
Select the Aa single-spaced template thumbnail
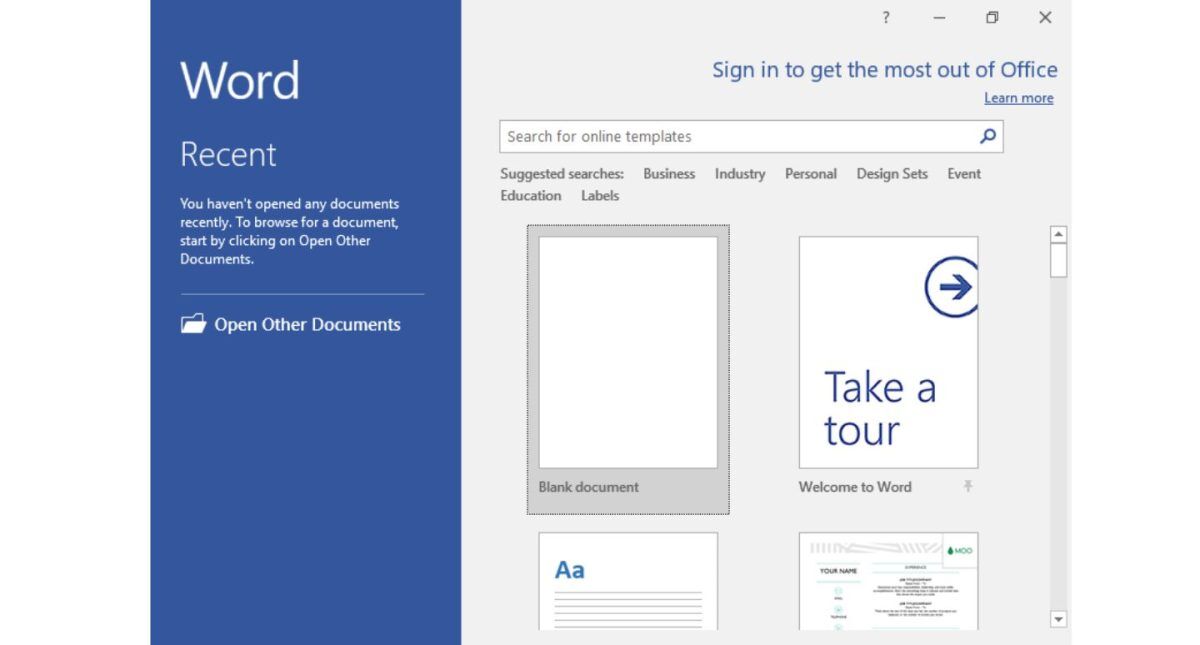pyautogui.click(x=628, y=581)
